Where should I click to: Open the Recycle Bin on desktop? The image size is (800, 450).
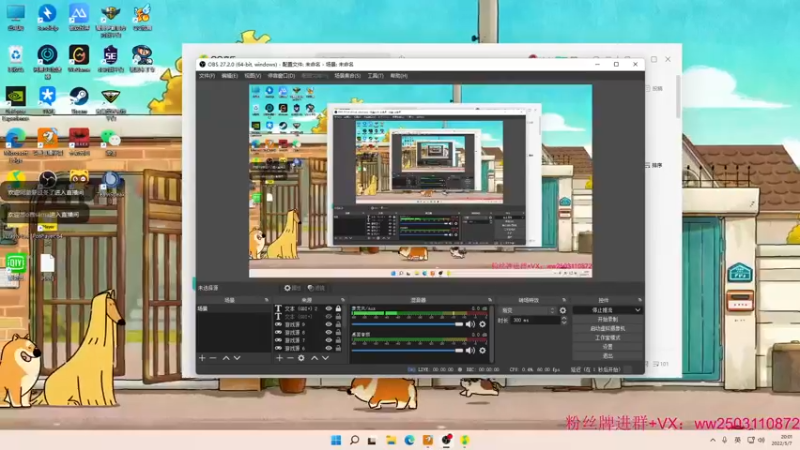(16, 58)
